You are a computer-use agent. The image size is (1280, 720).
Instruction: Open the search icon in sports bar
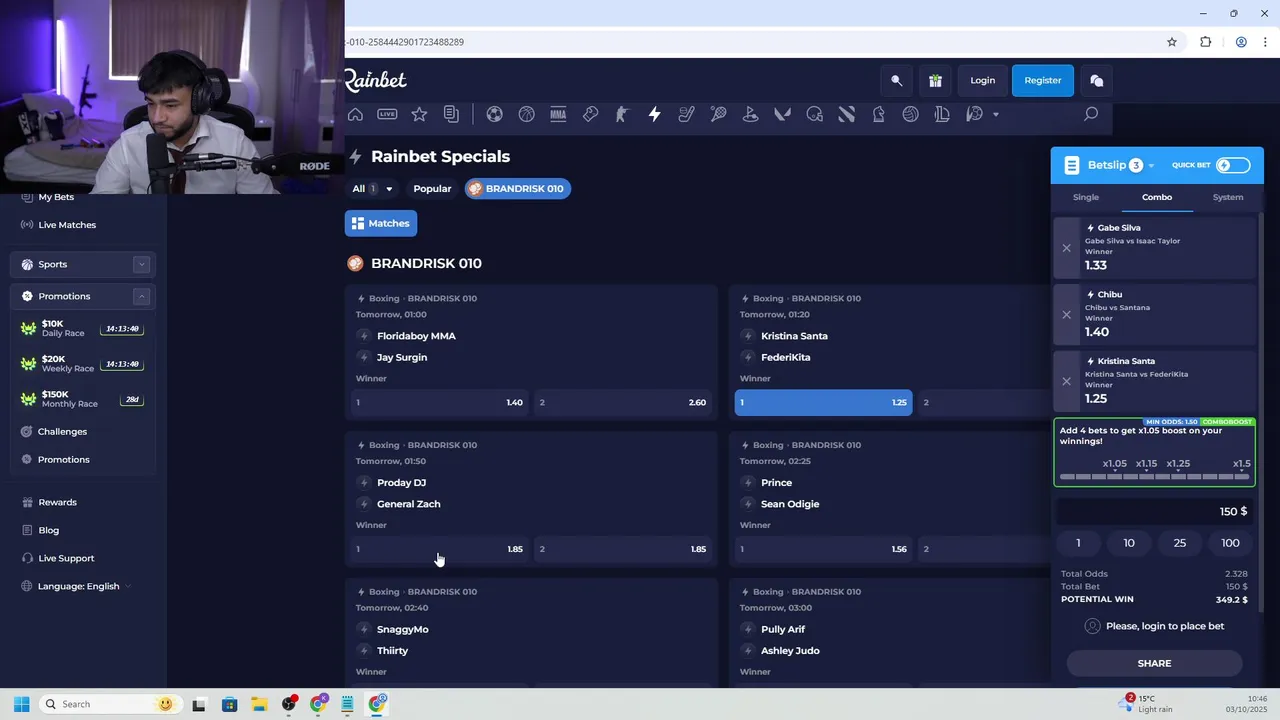click(x=1091, y=114)
